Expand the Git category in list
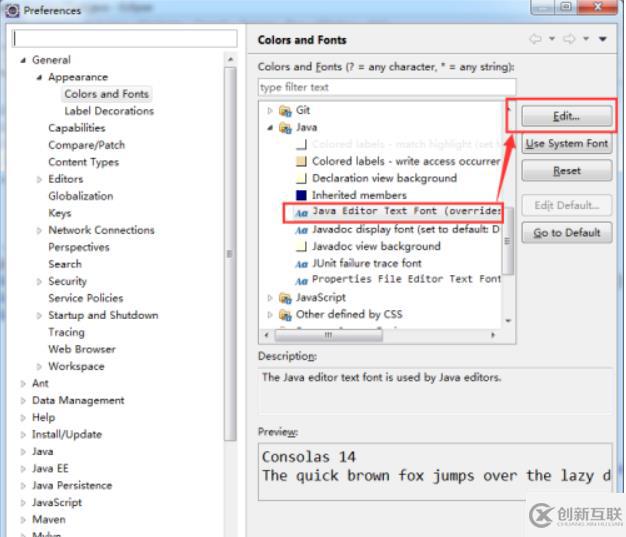626x537 pixels. coord(270,111)
